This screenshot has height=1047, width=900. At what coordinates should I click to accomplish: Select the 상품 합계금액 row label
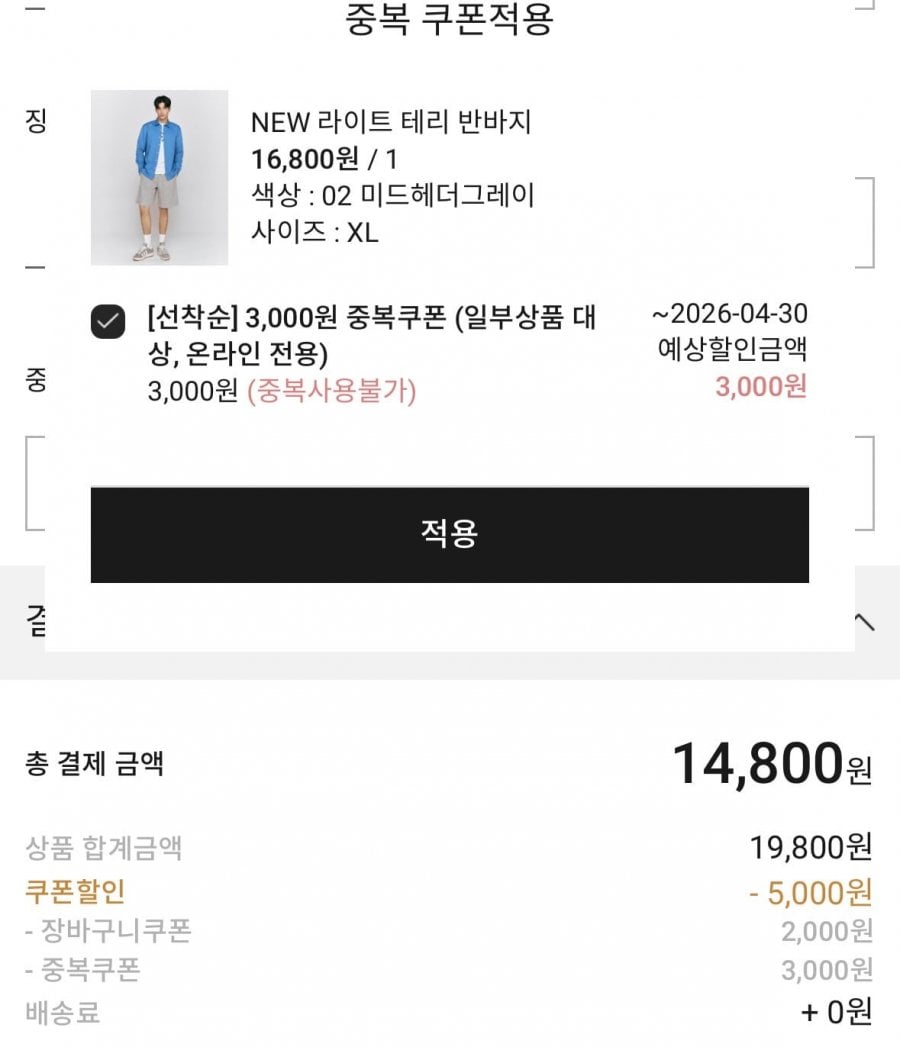[104, 849]
